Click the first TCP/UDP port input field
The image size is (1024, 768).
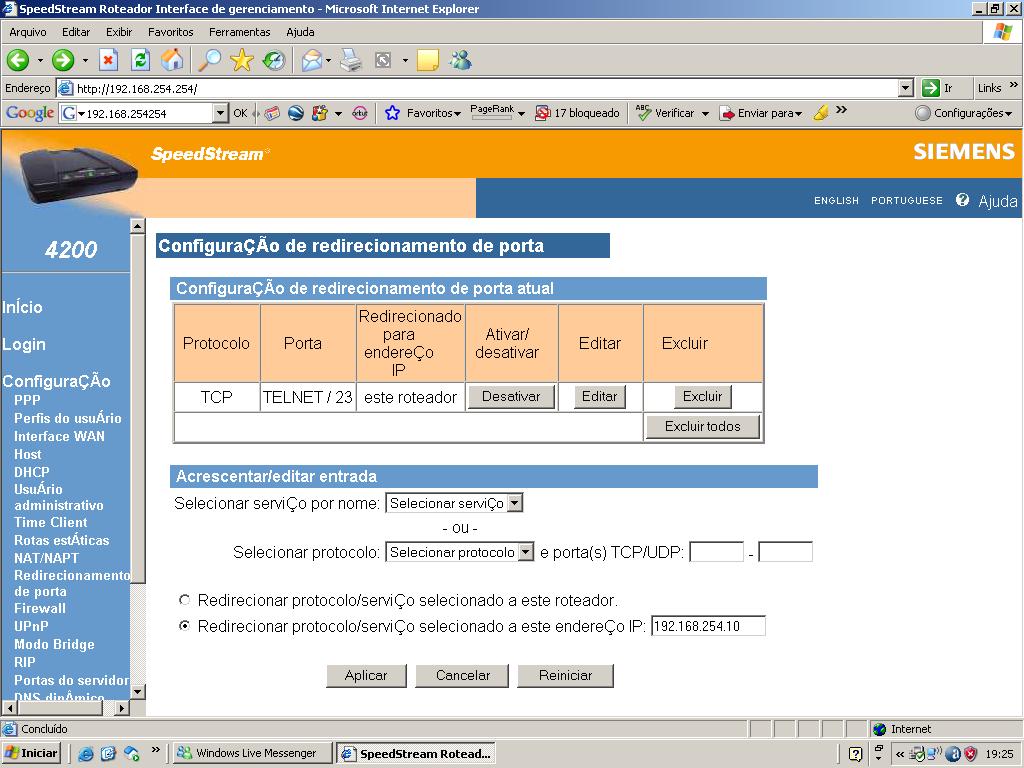(716, 552)
